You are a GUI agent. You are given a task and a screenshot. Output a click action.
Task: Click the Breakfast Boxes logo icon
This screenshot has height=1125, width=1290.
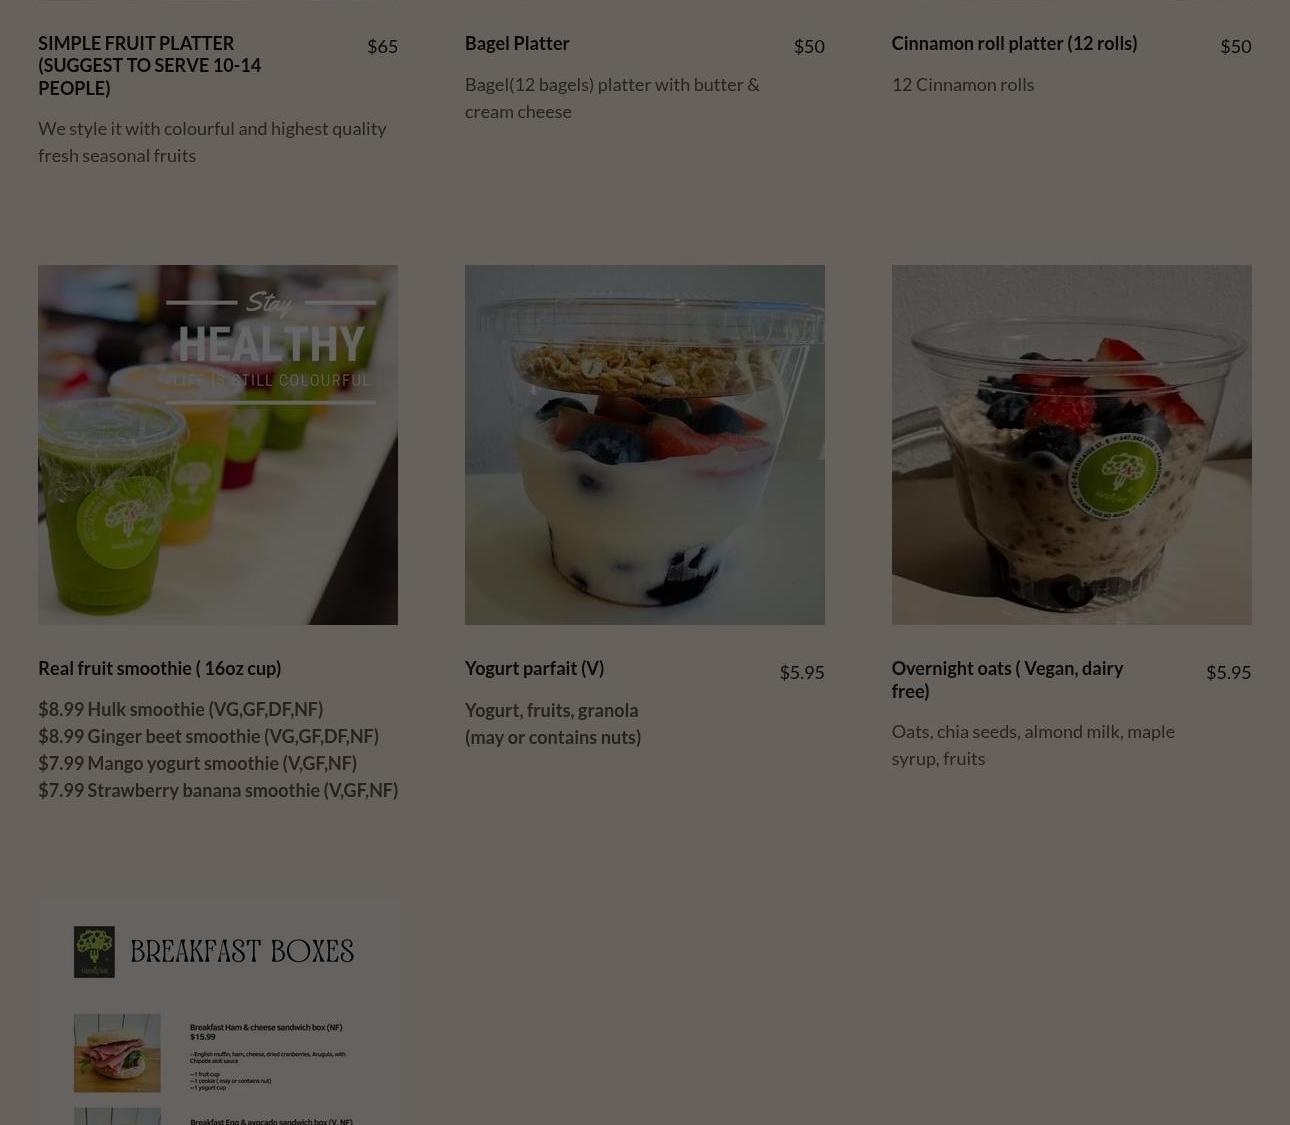tap(94, 952)
